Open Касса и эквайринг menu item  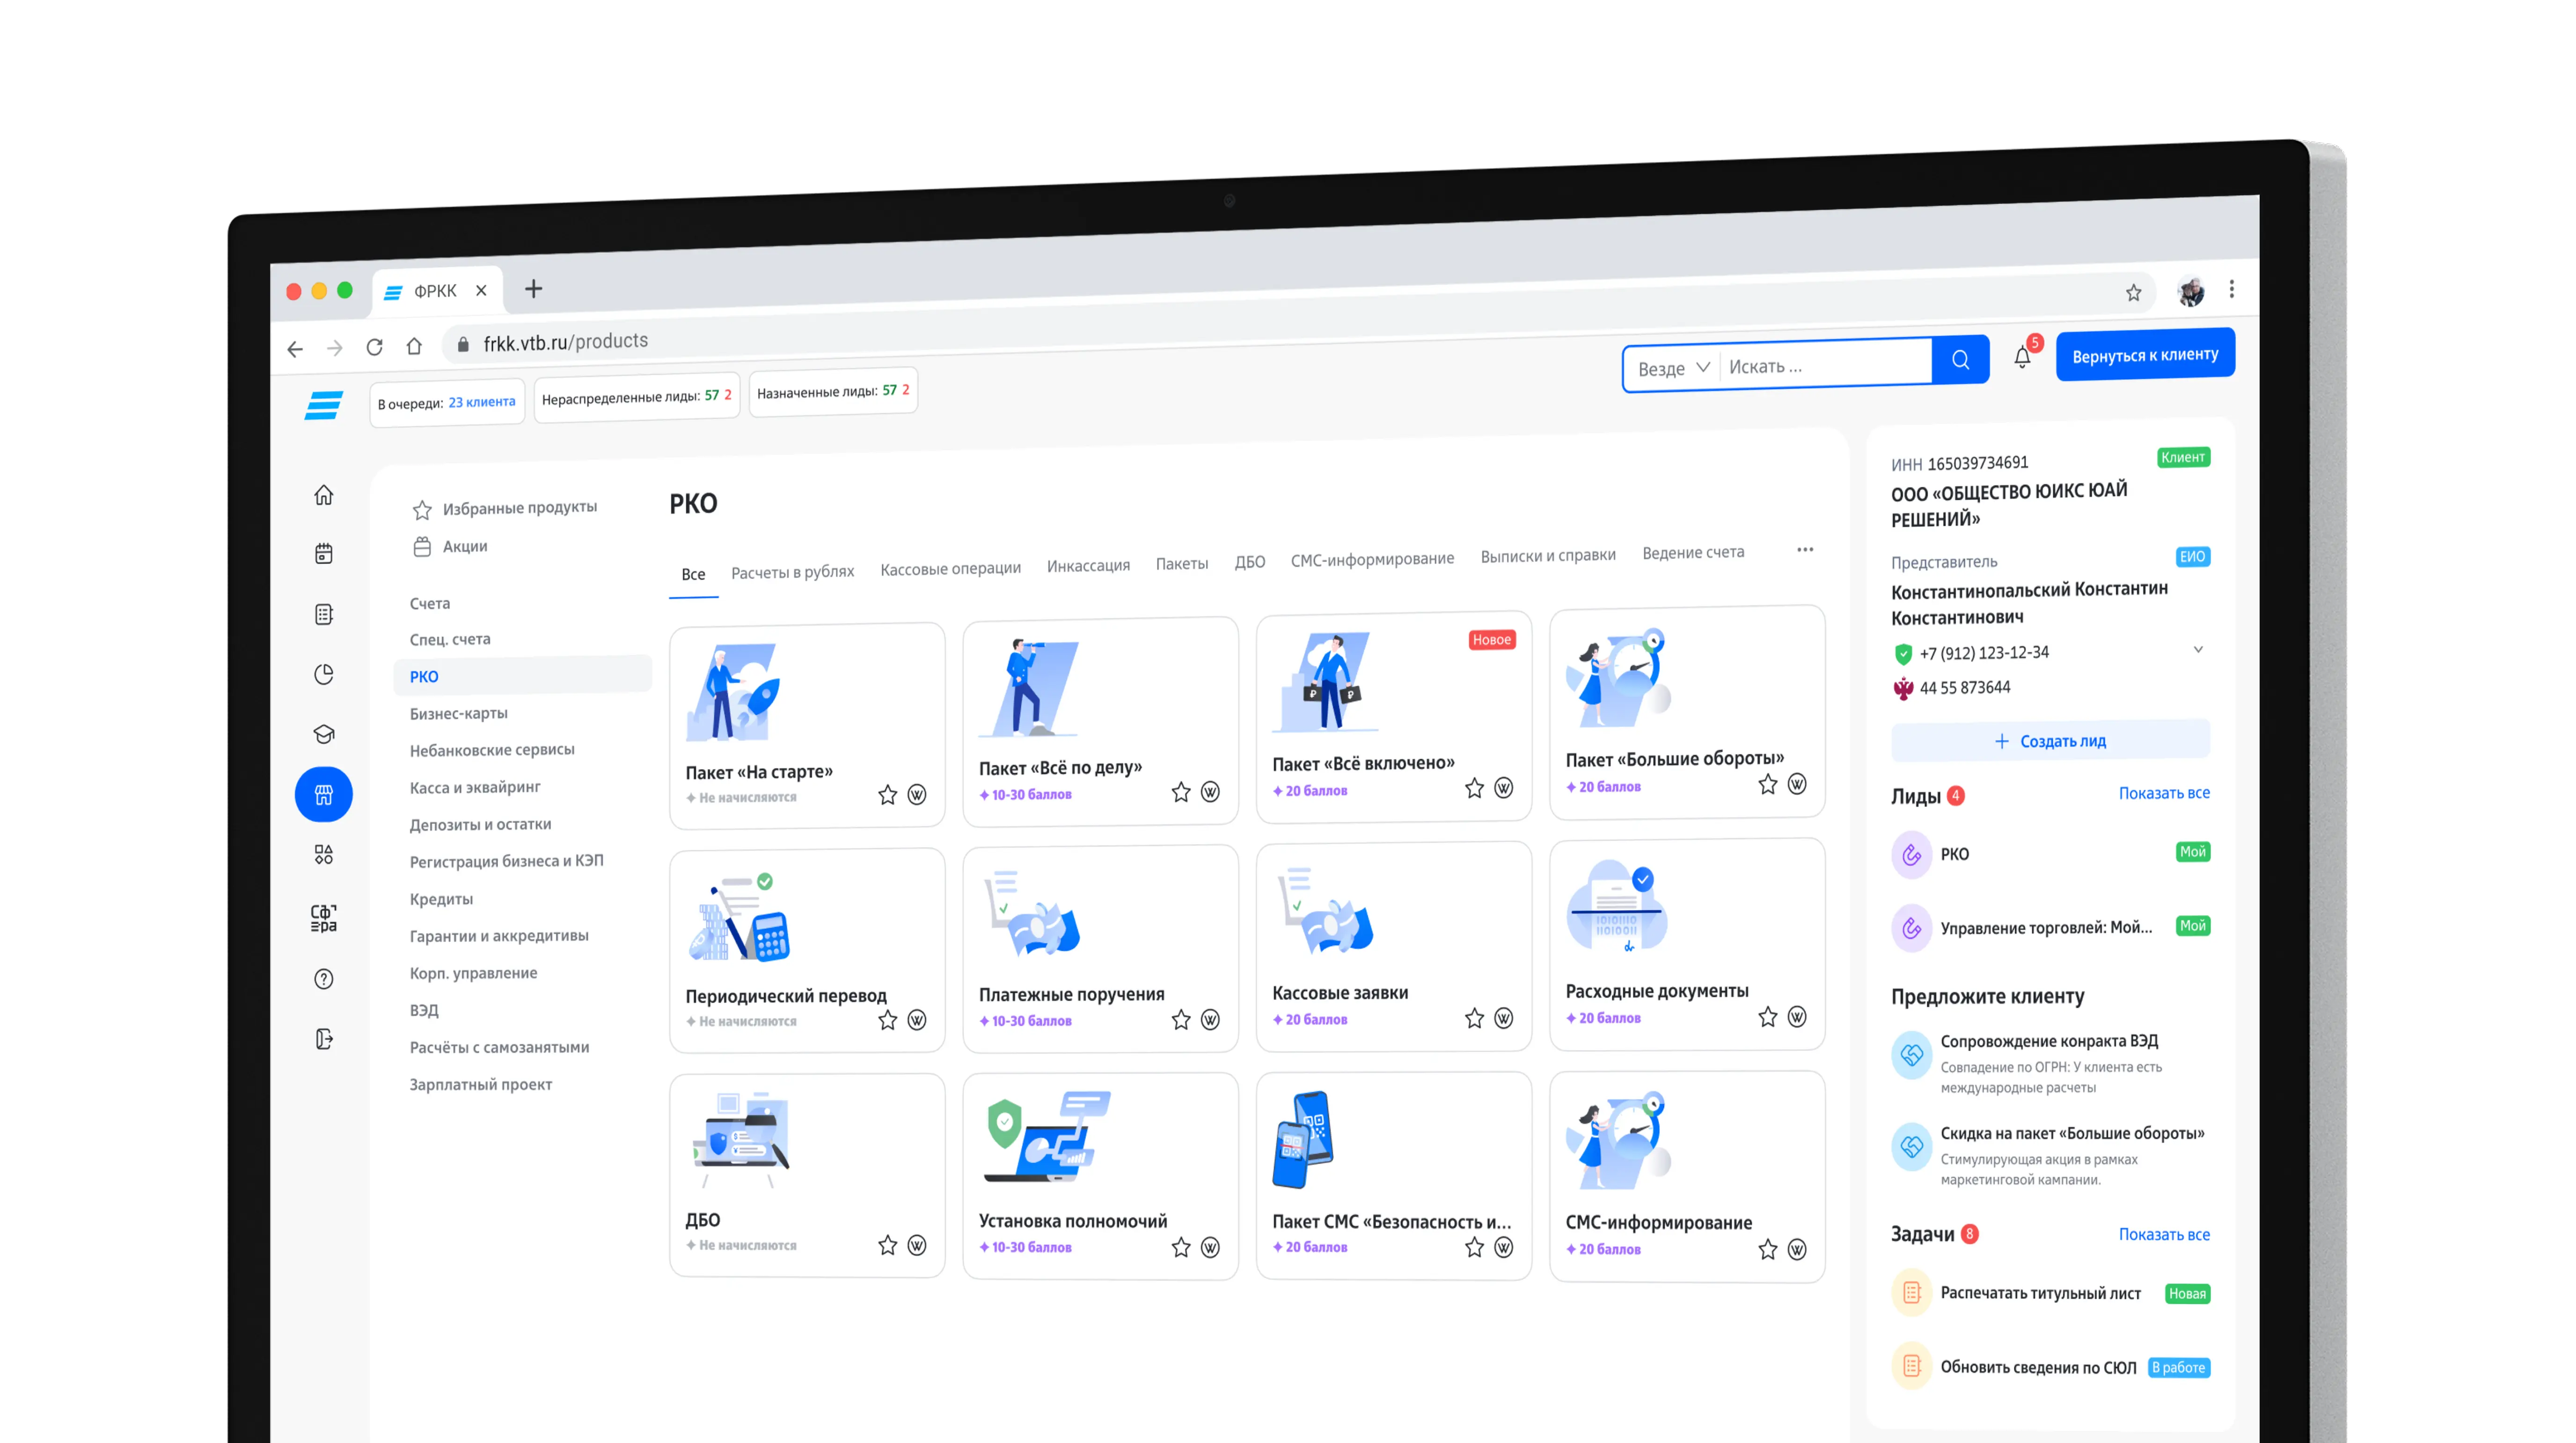tap(475, 787)
